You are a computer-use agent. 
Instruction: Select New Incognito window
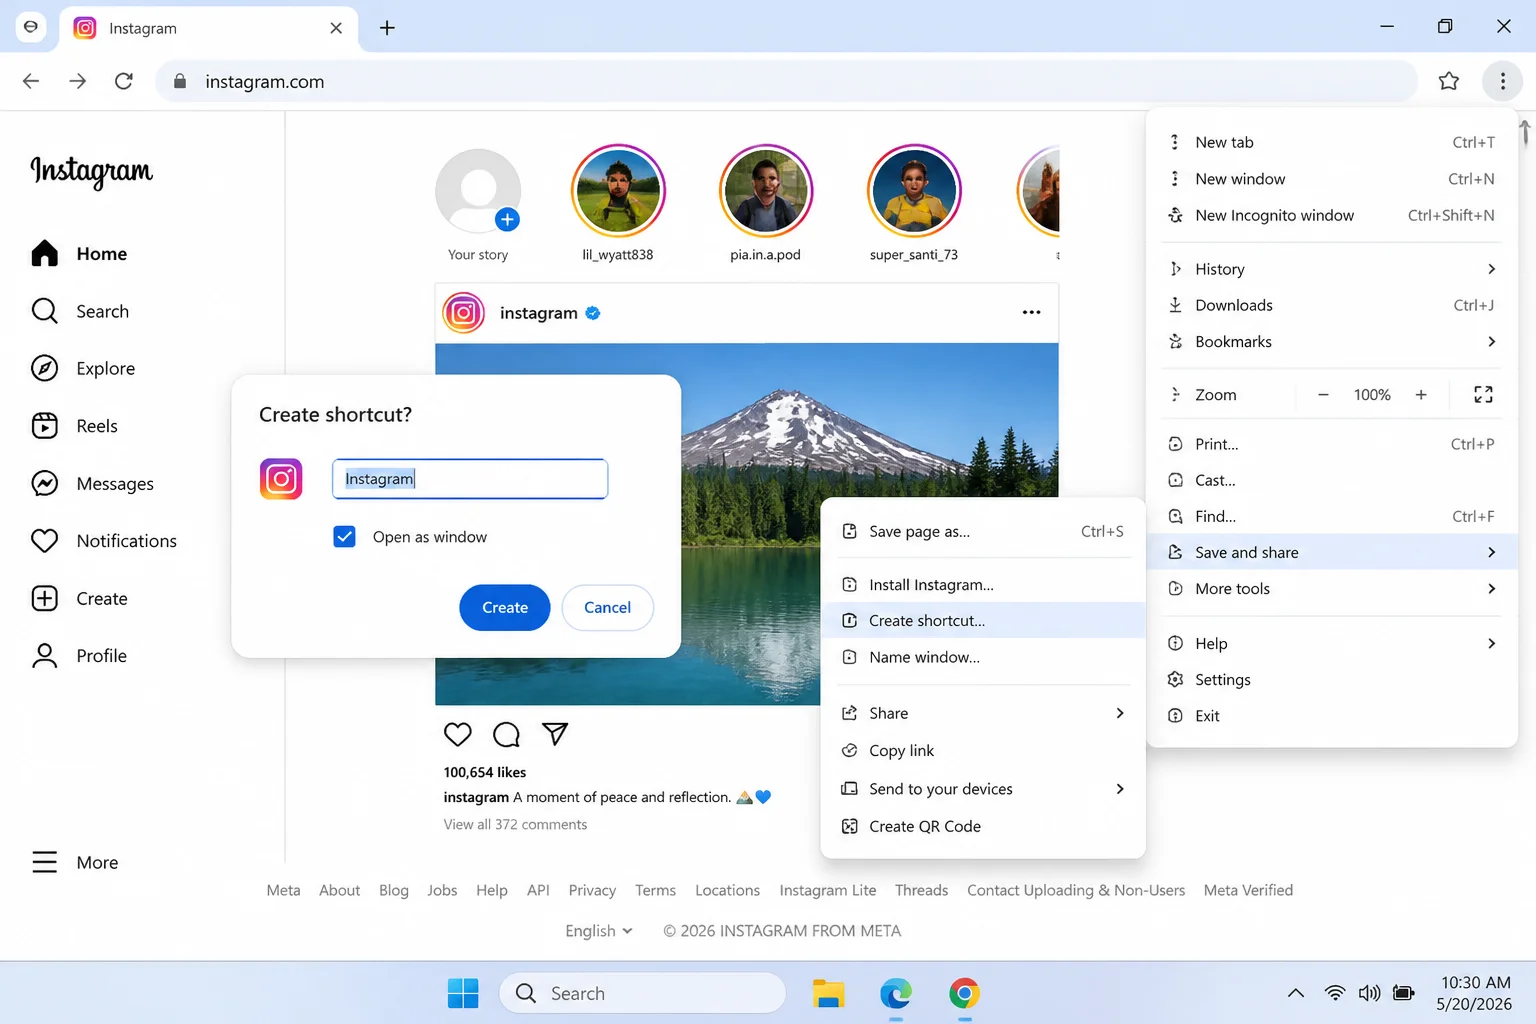[1332, 215]
